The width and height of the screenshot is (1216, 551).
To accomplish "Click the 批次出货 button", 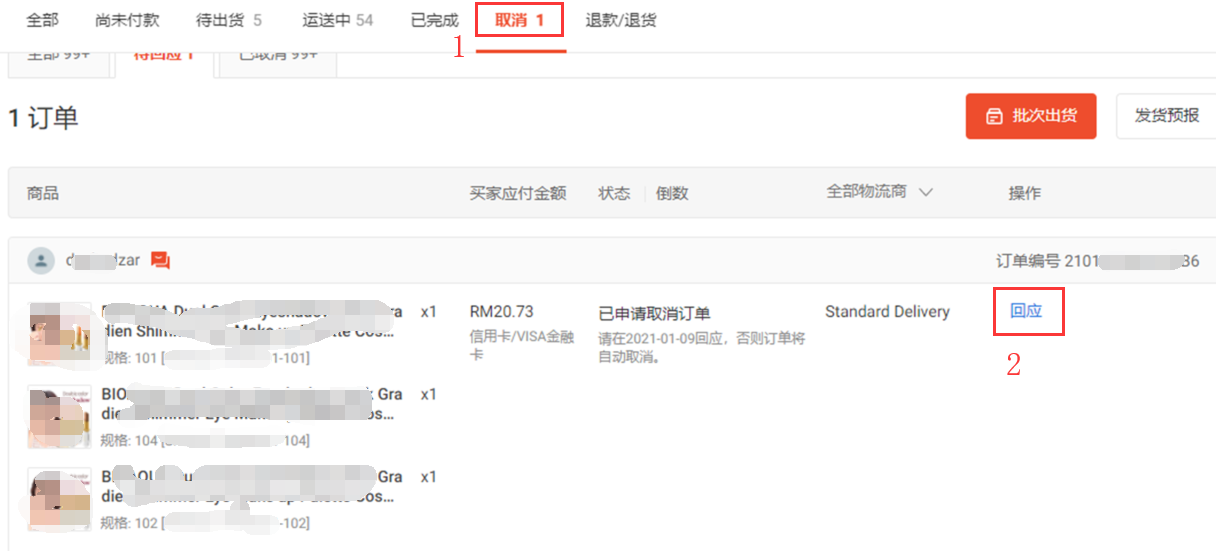I will point(1031,116).
